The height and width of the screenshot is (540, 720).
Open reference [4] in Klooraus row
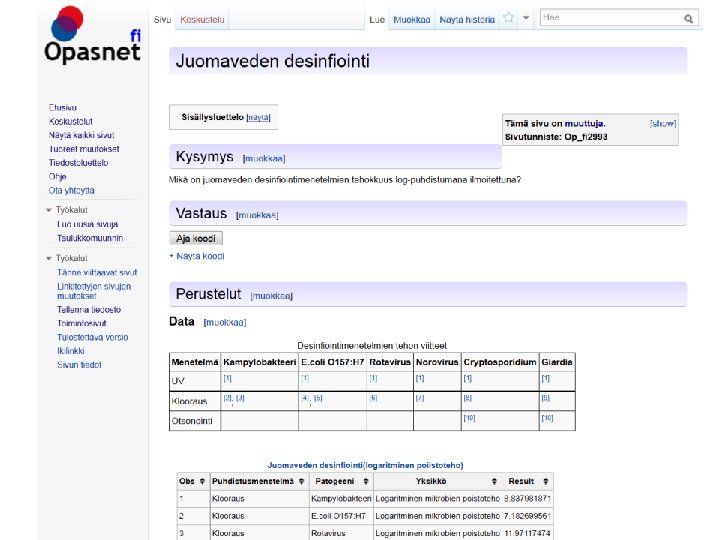tap(306, 398)
